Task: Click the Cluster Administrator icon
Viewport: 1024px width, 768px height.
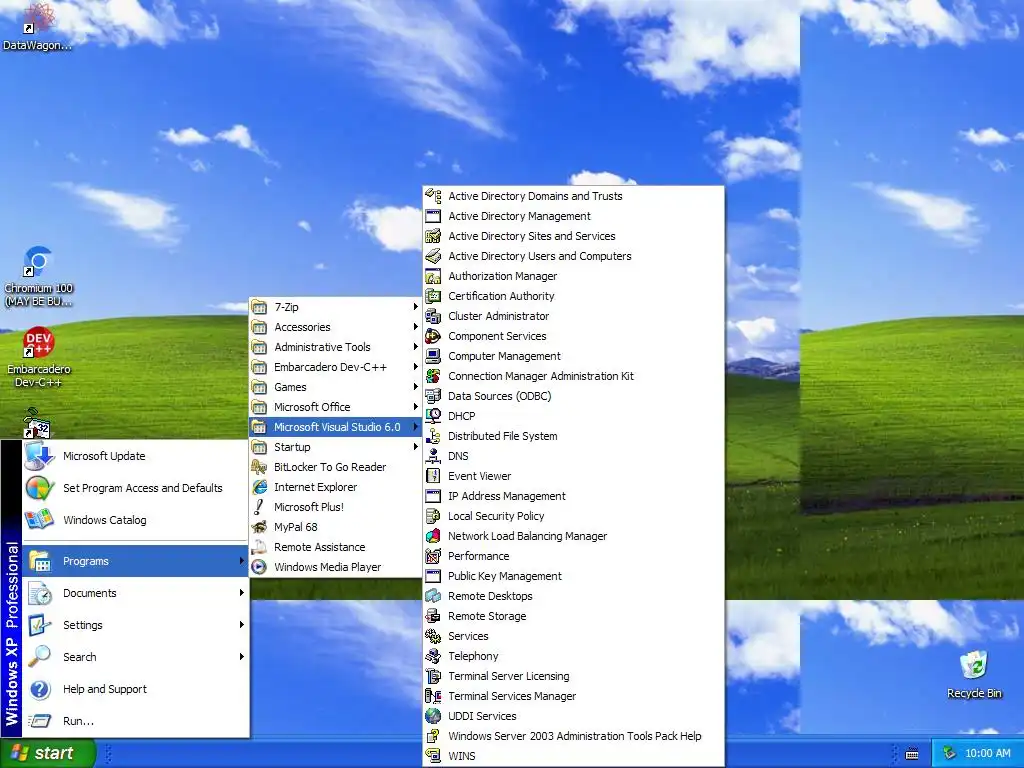Action: (433, 316)
